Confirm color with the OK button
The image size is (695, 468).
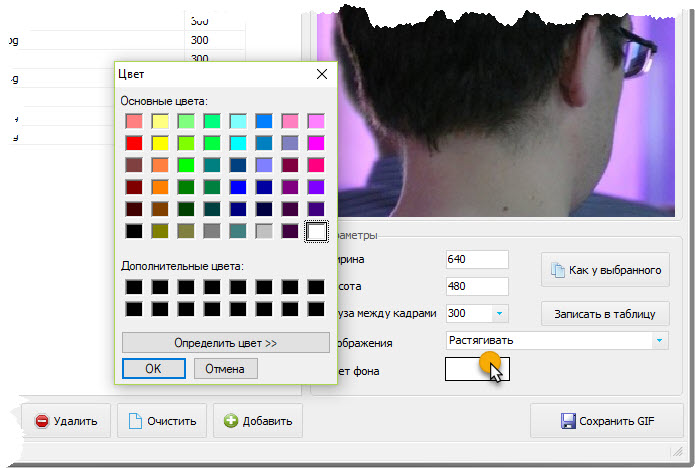(153, 368)
